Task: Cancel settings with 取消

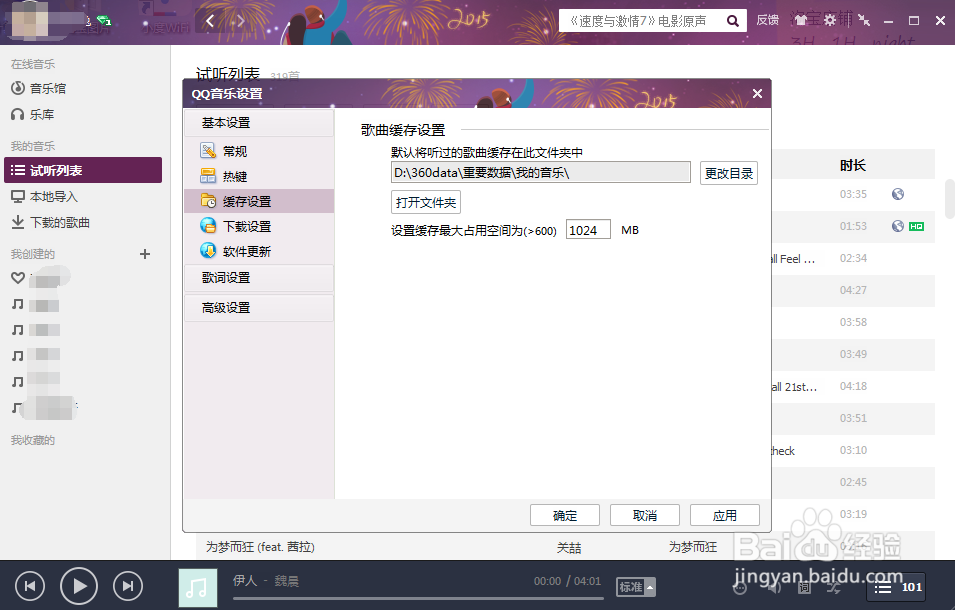Action: point(645,516)
